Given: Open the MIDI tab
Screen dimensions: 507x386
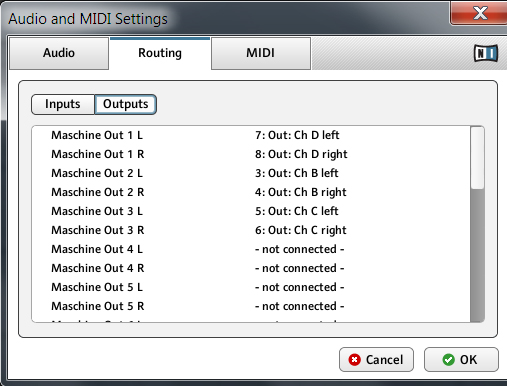Looking at the screenshot, I should tap(261, 53).
